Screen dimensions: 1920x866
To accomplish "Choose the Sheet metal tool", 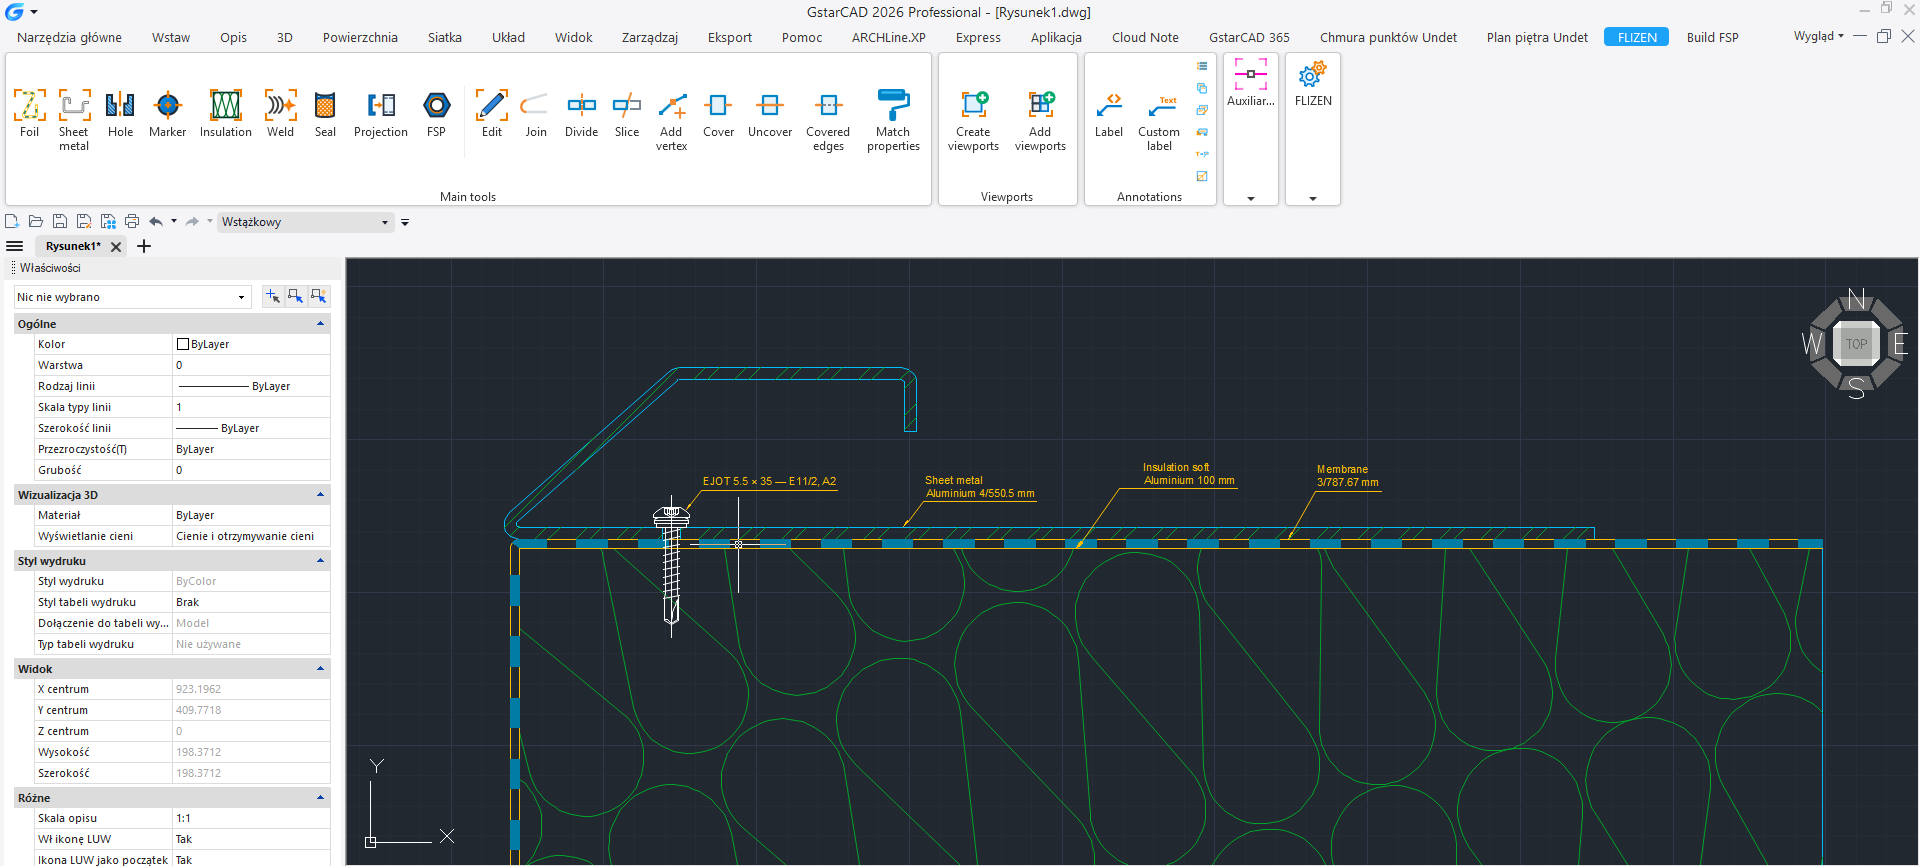I will 74,120.
